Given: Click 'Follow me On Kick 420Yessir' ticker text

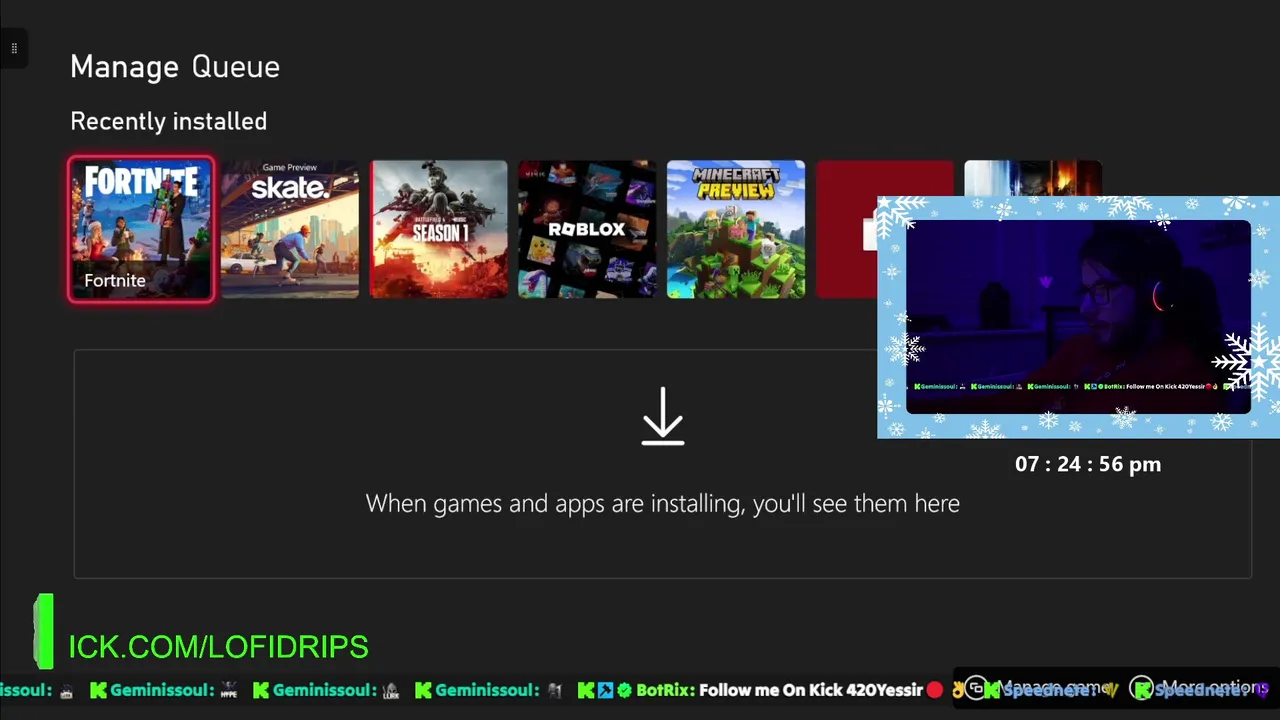Looking at the screenshot, I should click(809, 690).
